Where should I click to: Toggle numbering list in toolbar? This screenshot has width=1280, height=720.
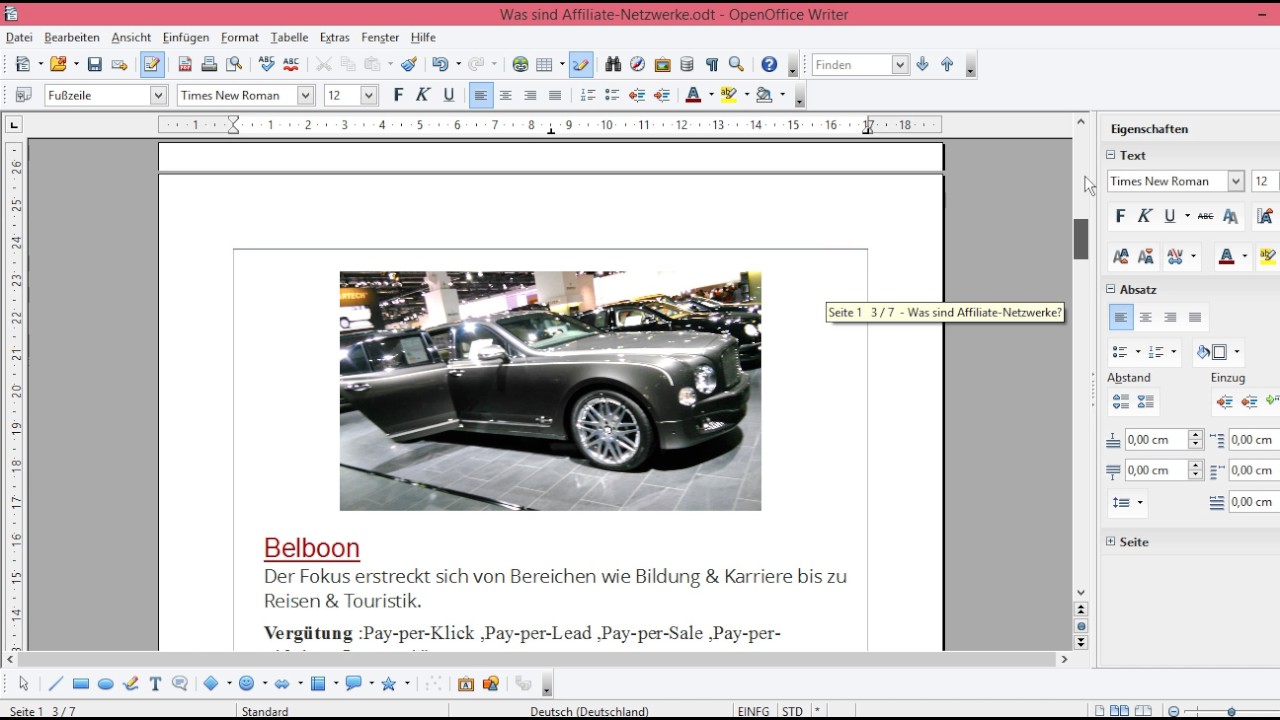(588, 95)
